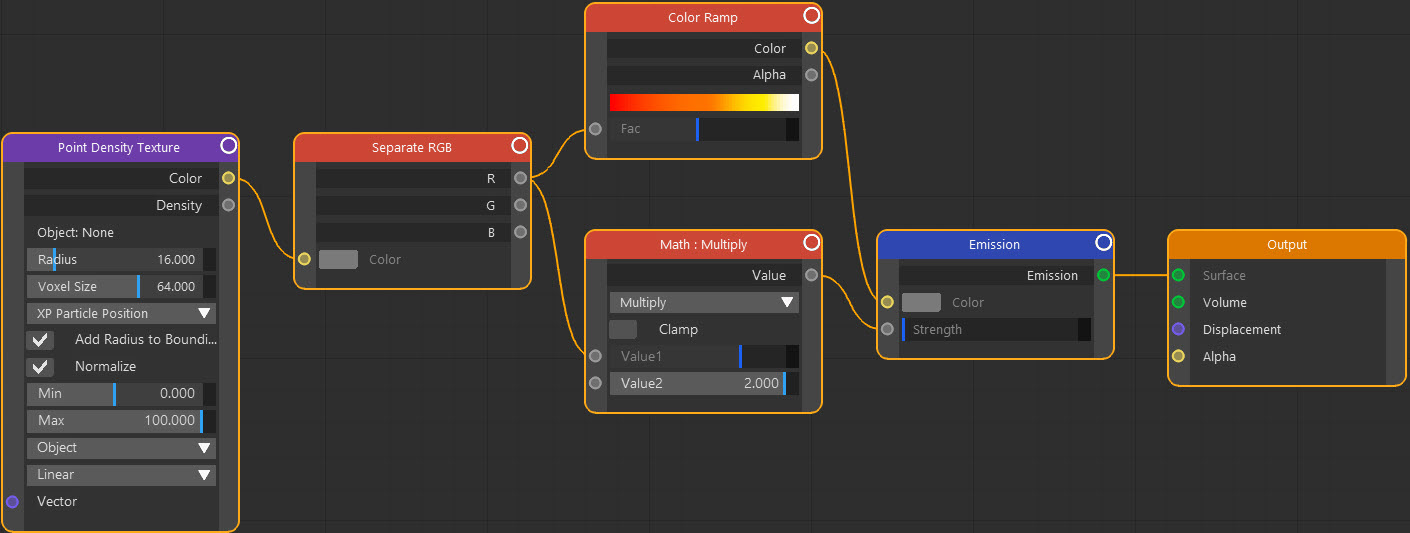The image size is (1410, 533).
Task: Click the Color Ramp gradient bar
Action: click(704, 102)
